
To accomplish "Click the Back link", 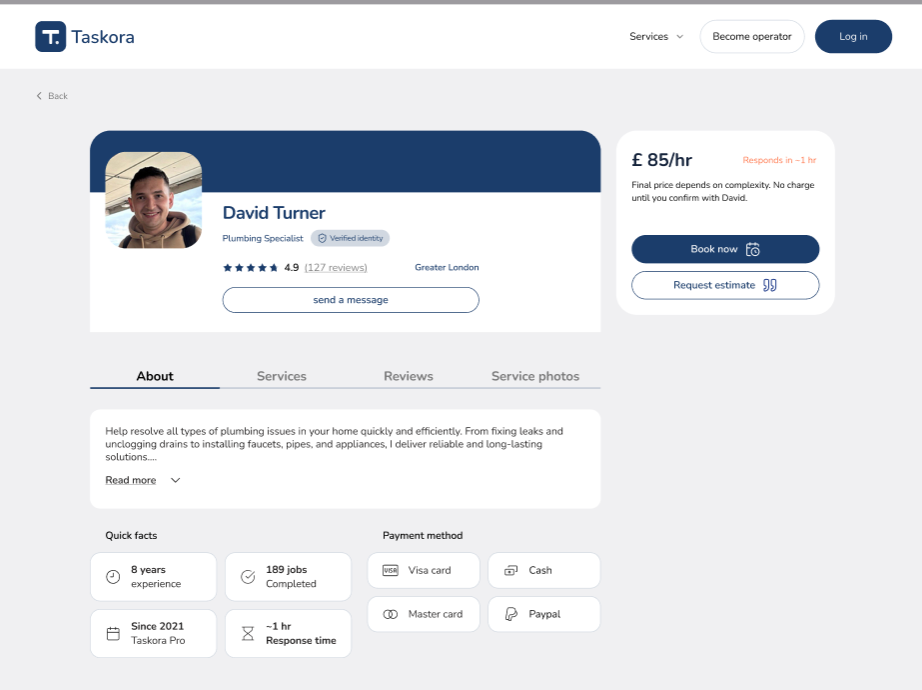I will pos(52,96).
